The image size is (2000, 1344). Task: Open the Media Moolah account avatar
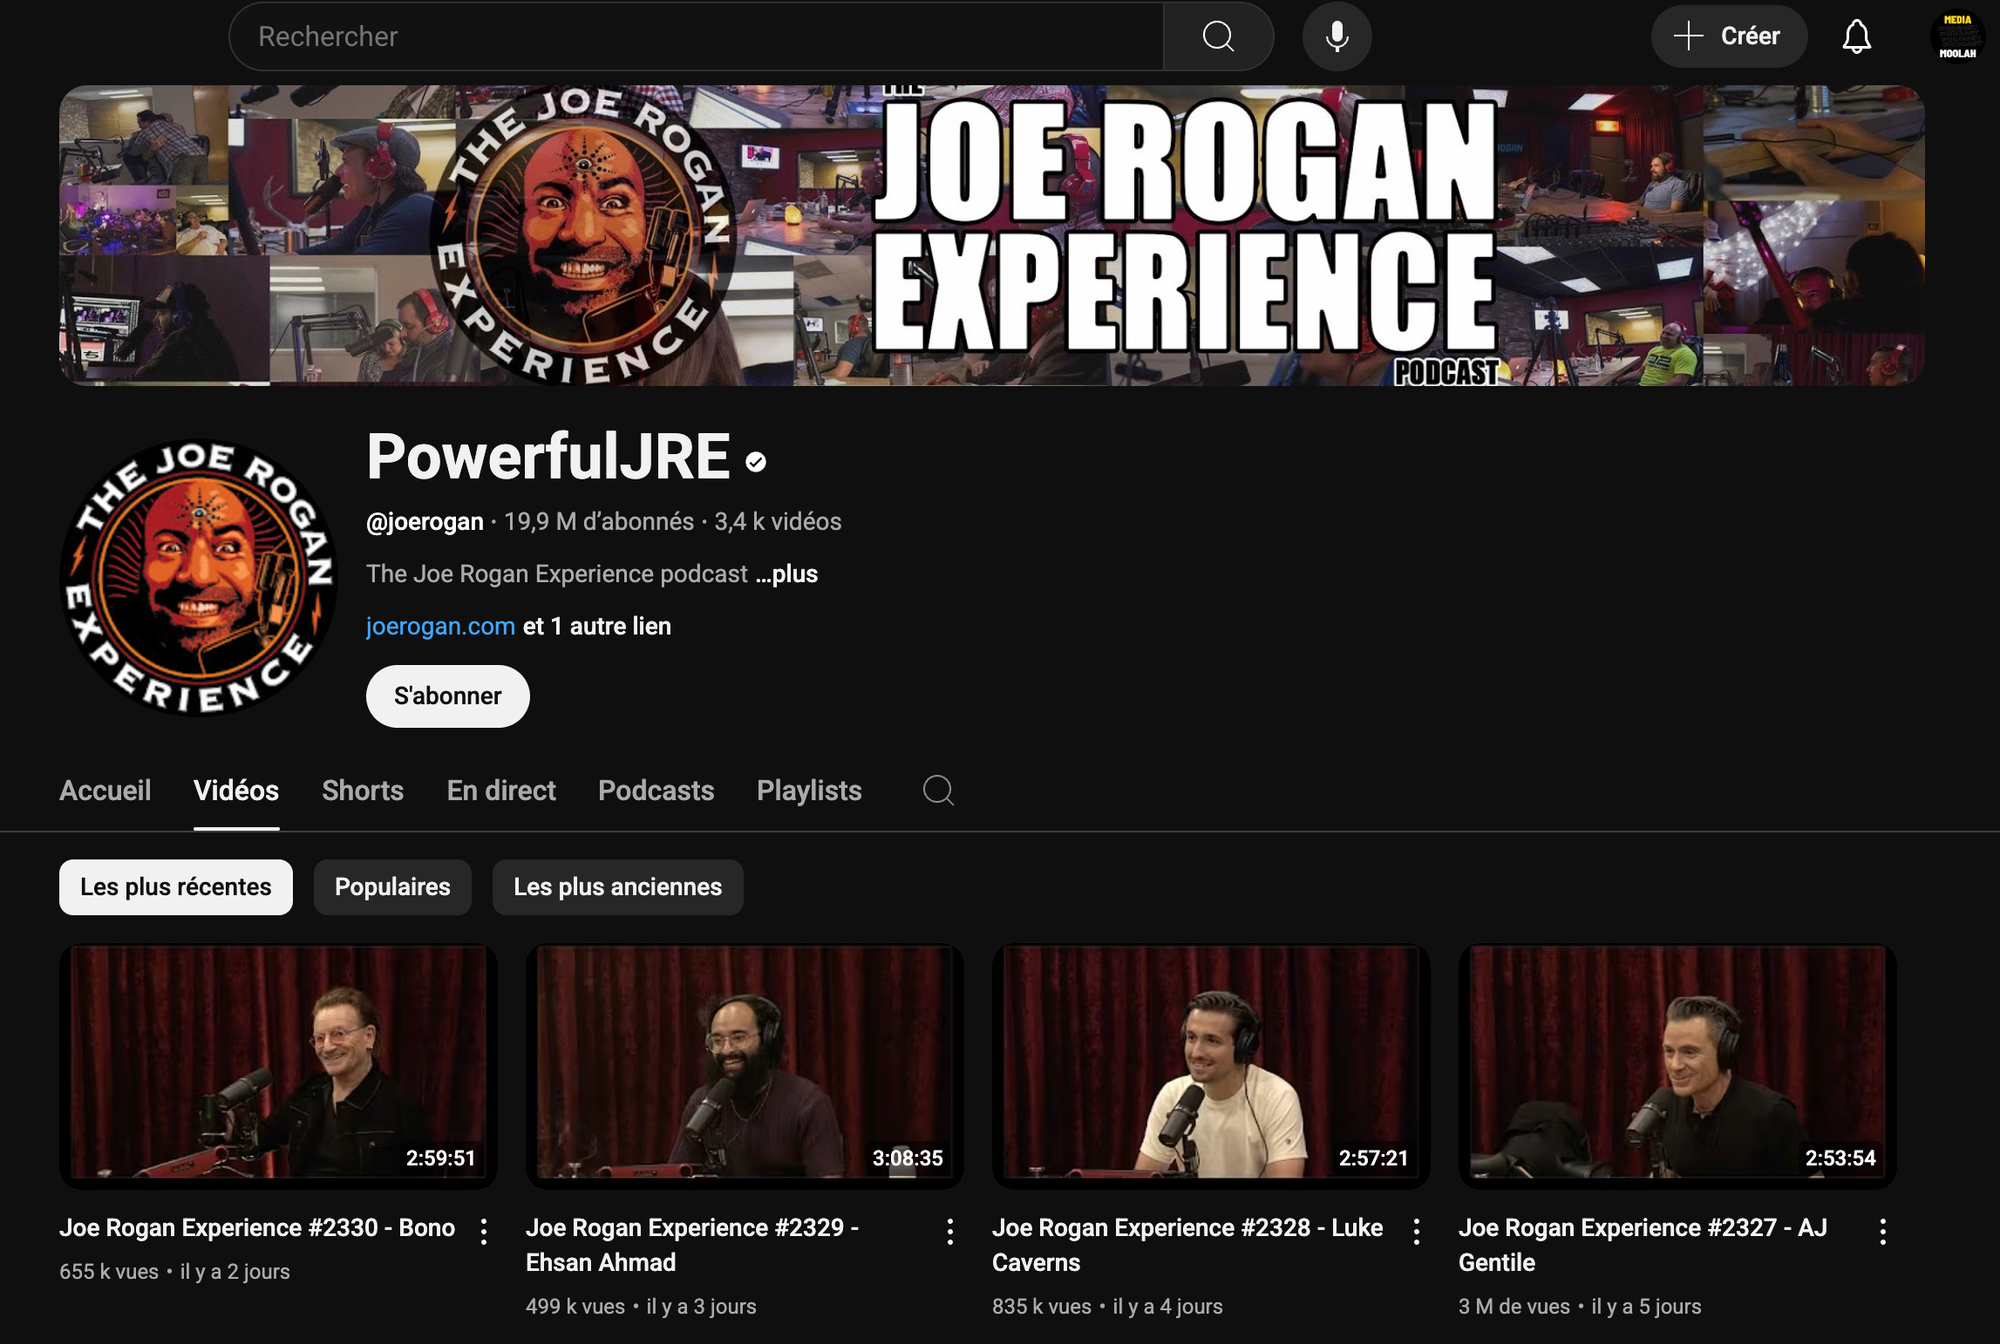click(1957, 37)
